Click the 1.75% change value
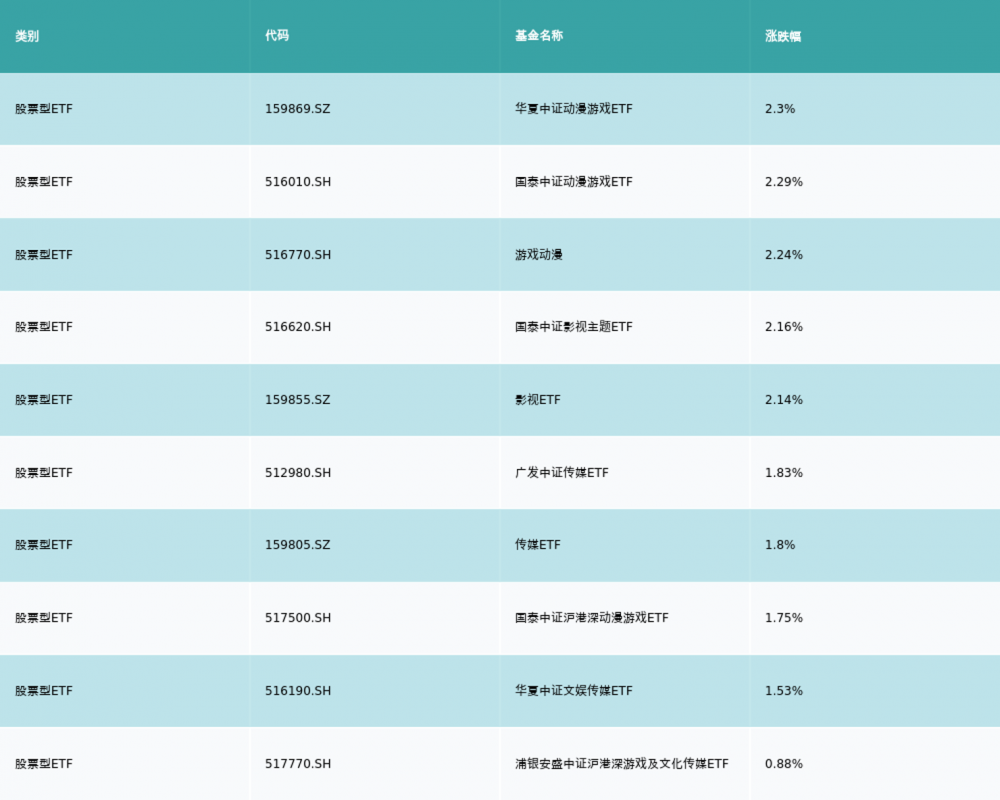This screenshot has width=1000, height=800. (784, 618)
